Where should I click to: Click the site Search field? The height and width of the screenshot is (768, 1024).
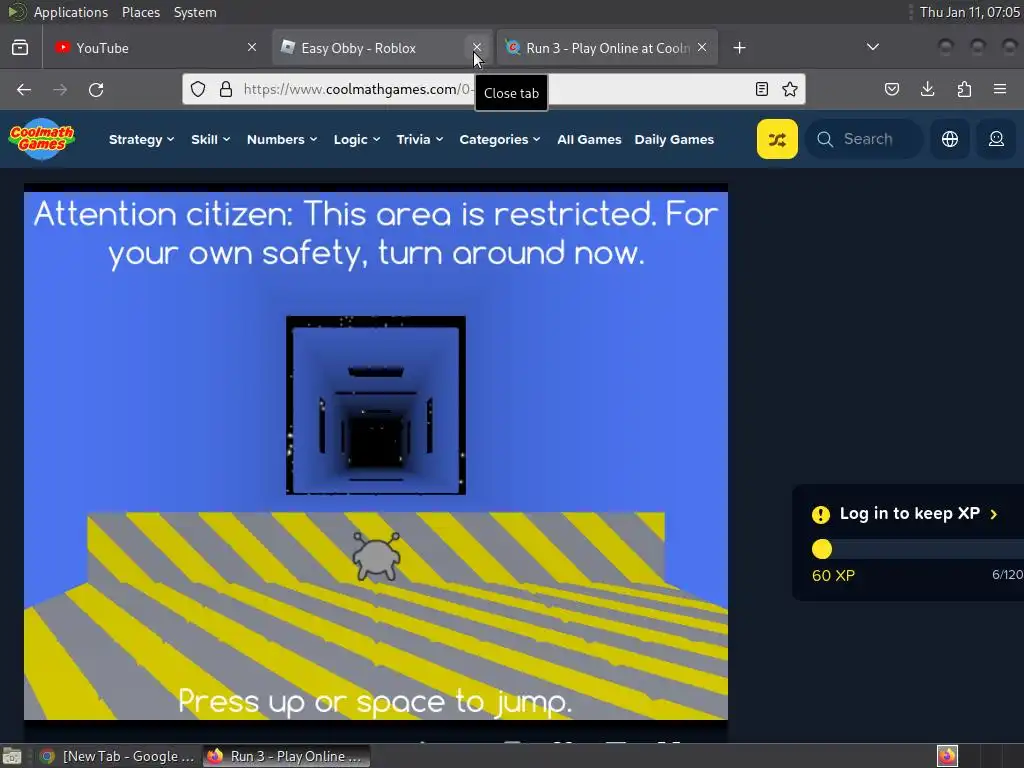(x=865, y=138)
